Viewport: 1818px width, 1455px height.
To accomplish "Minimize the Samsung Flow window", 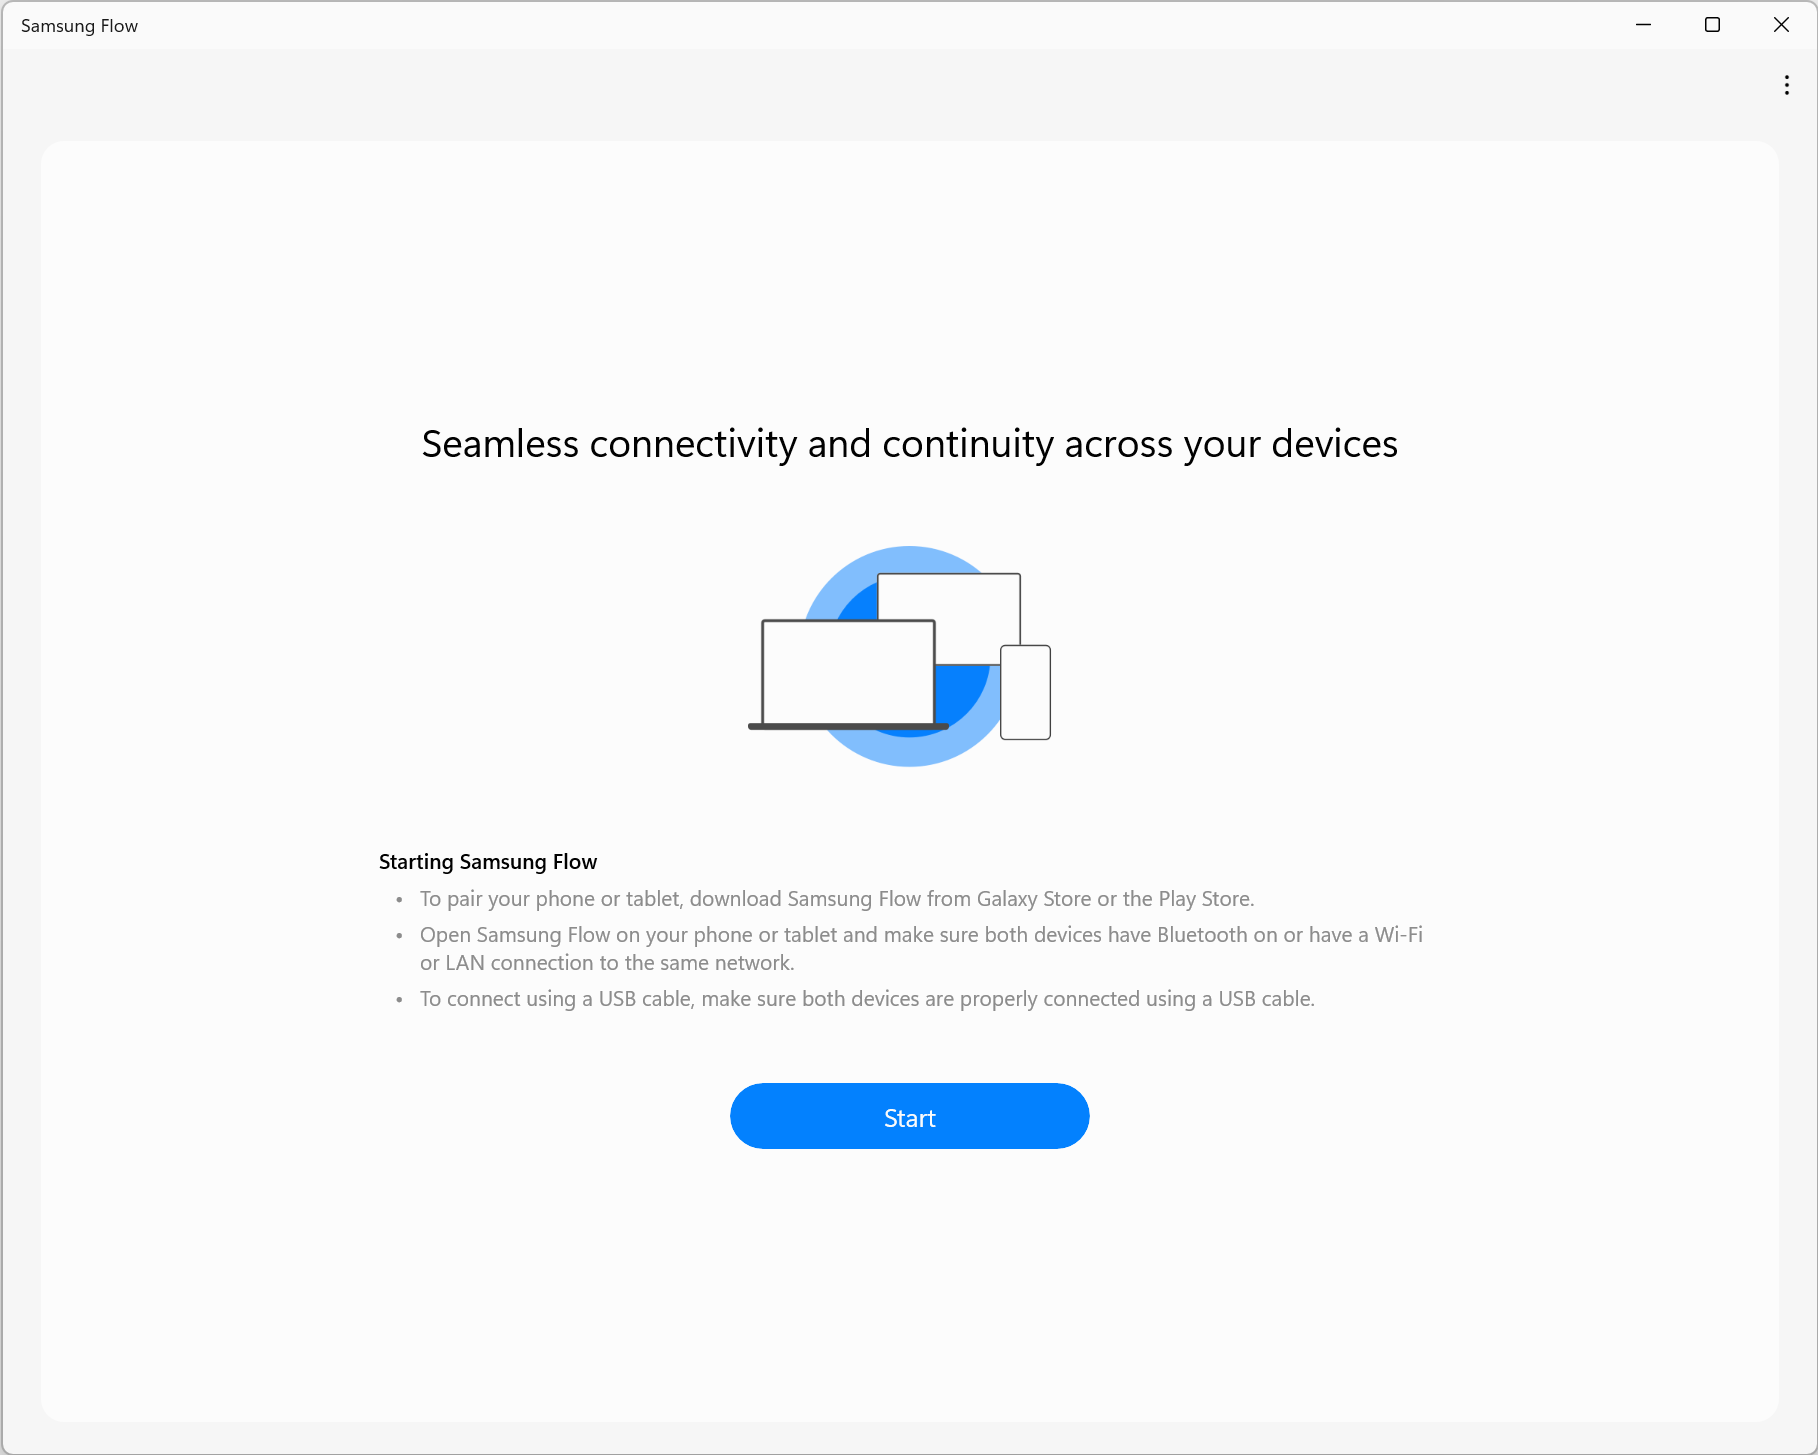I will pos(1643,25).
